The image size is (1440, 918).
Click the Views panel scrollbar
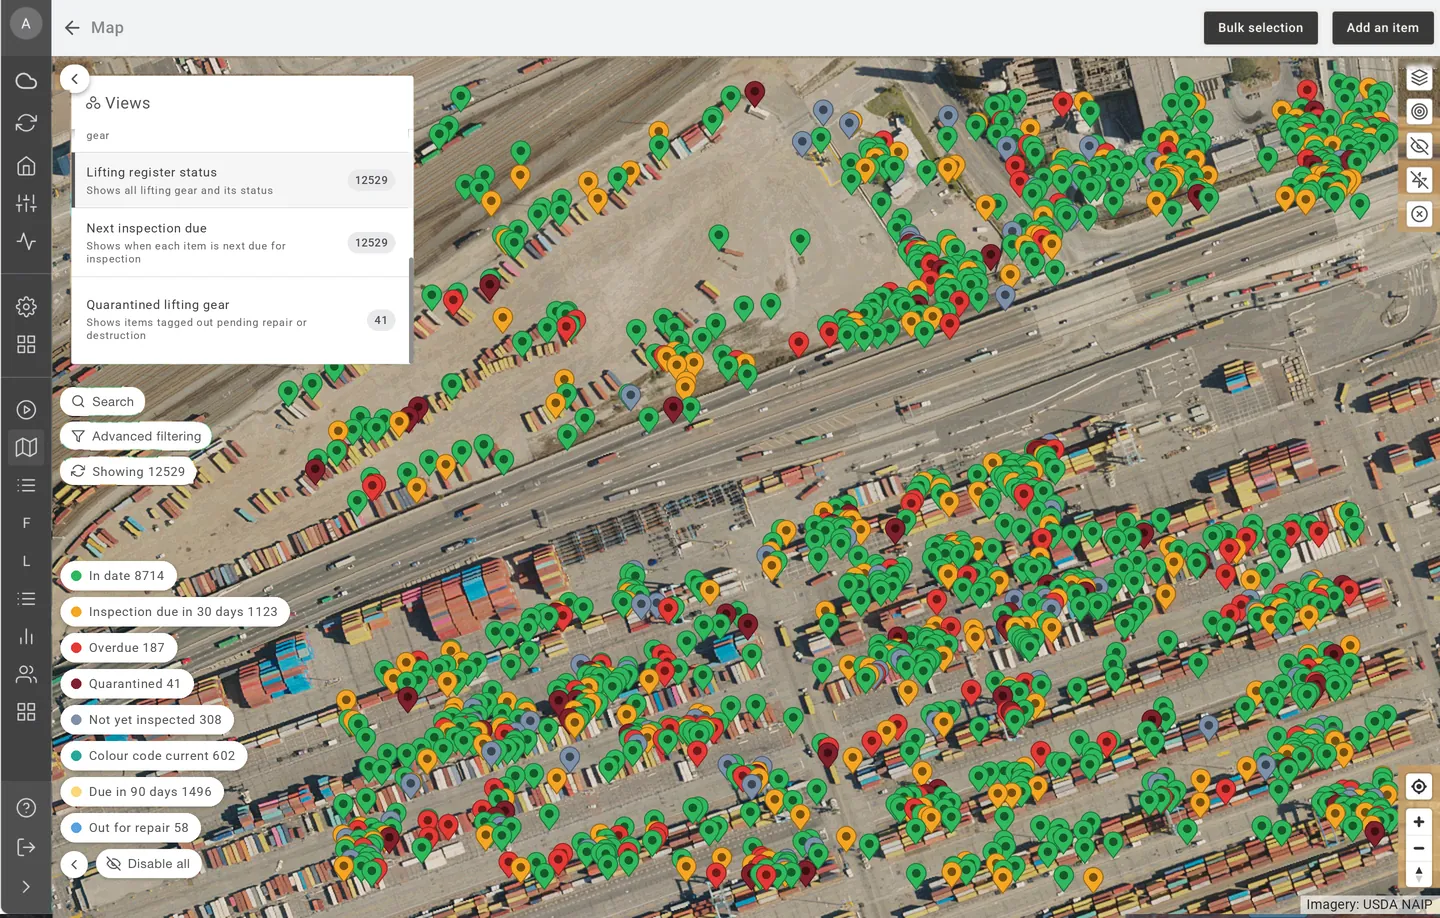point(411,310)
